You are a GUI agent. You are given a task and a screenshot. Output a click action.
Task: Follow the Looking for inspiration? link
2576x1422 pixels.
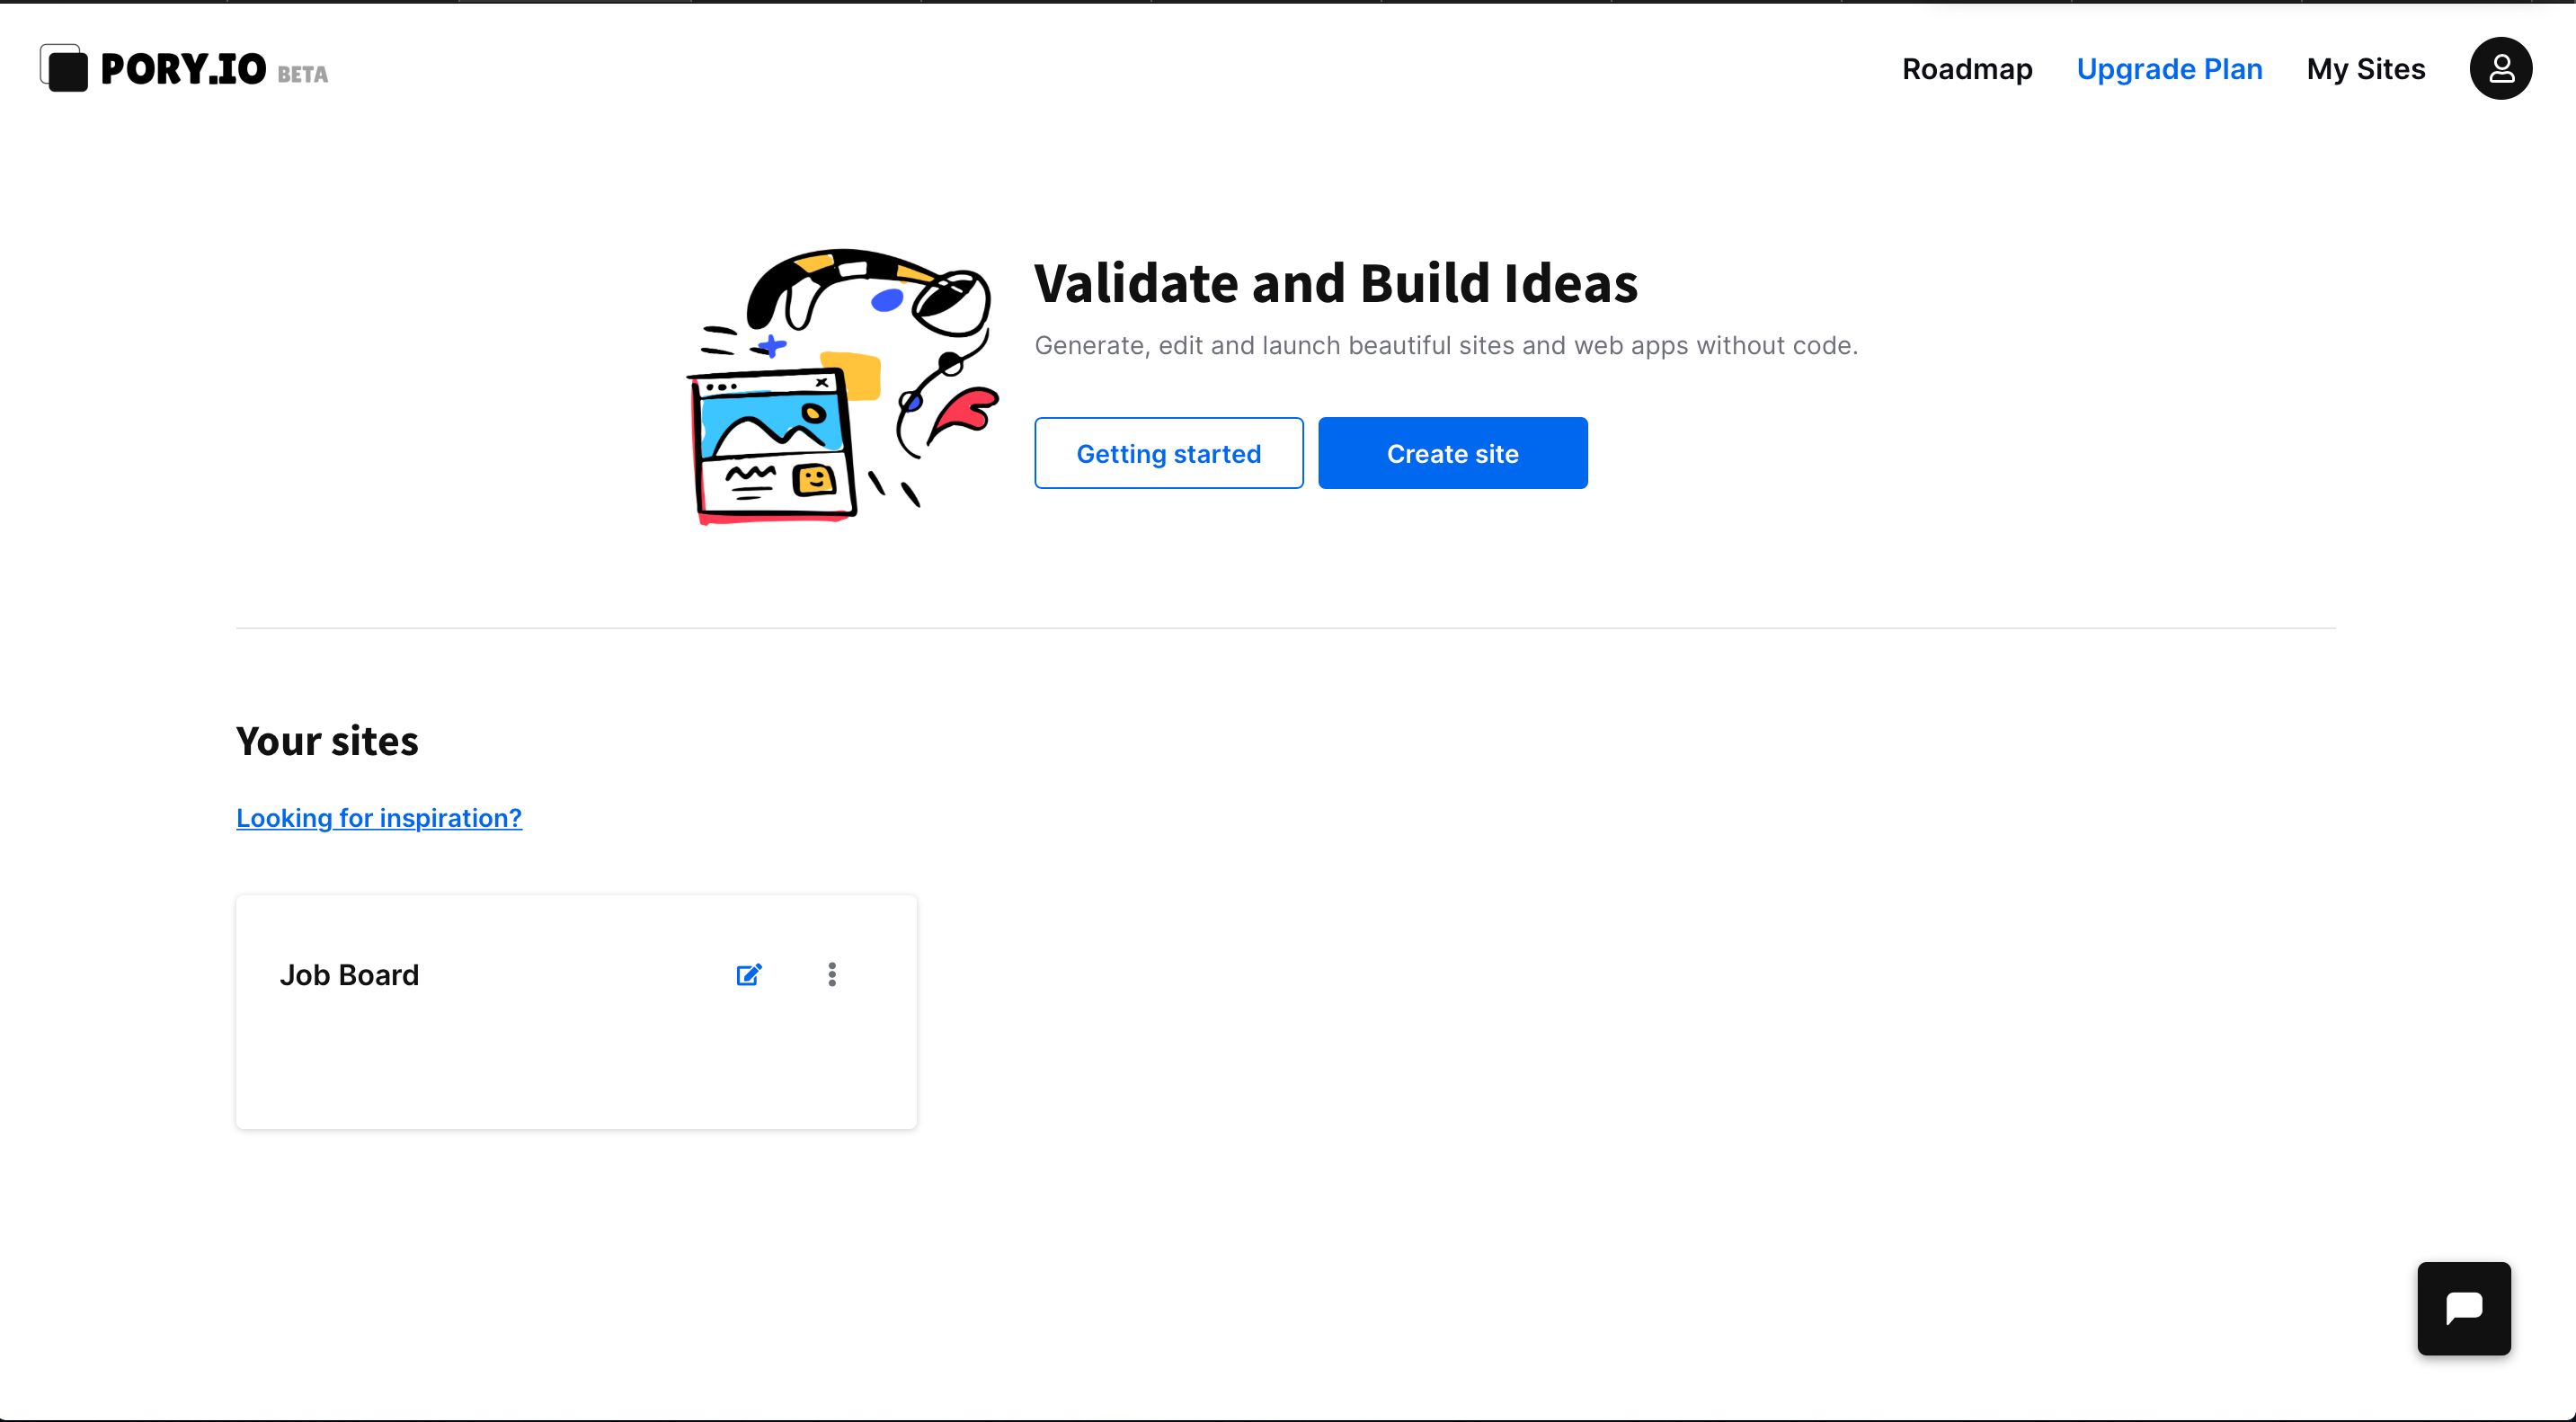pos(379,818)
